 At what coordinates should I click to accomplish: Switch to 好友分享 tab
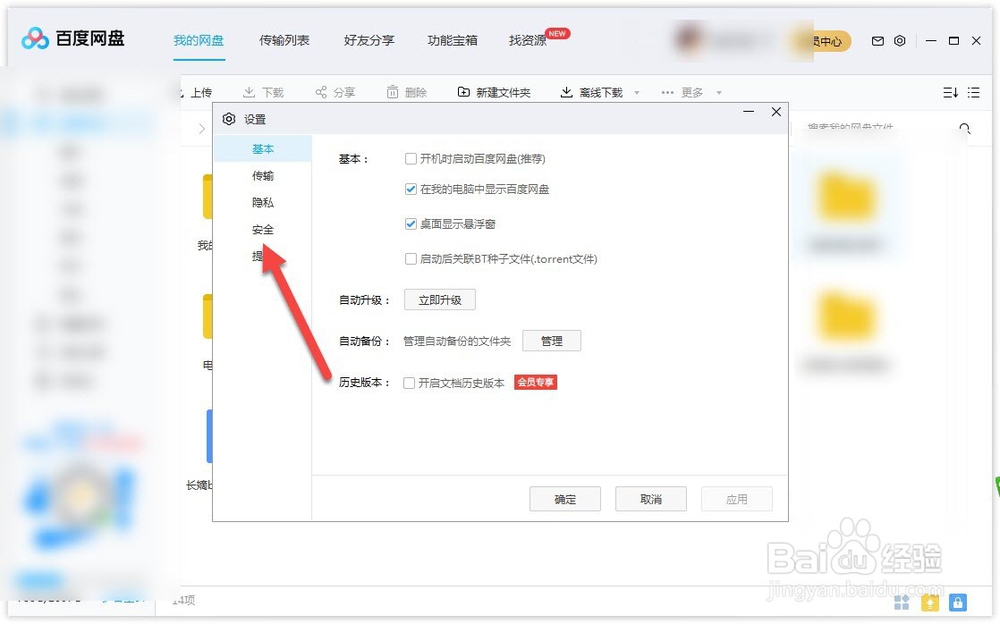[x=369, y=40]
